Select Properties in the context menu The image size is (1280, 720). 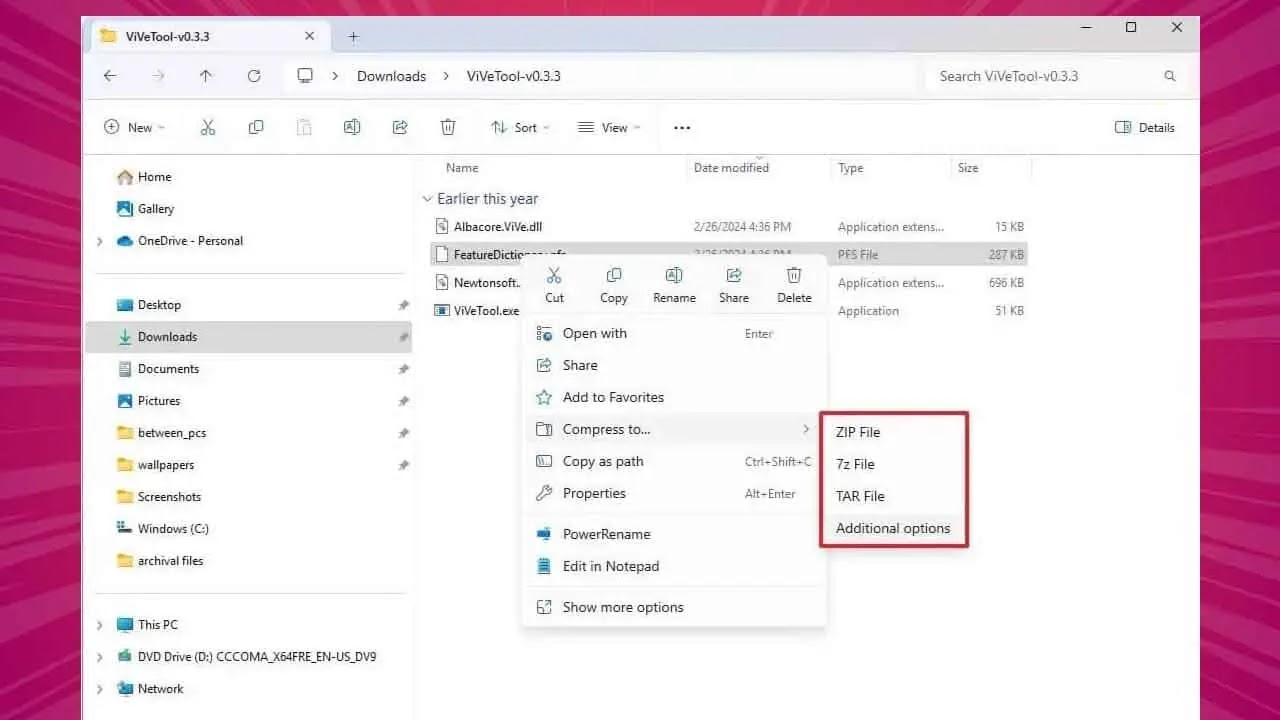point(674,493)
